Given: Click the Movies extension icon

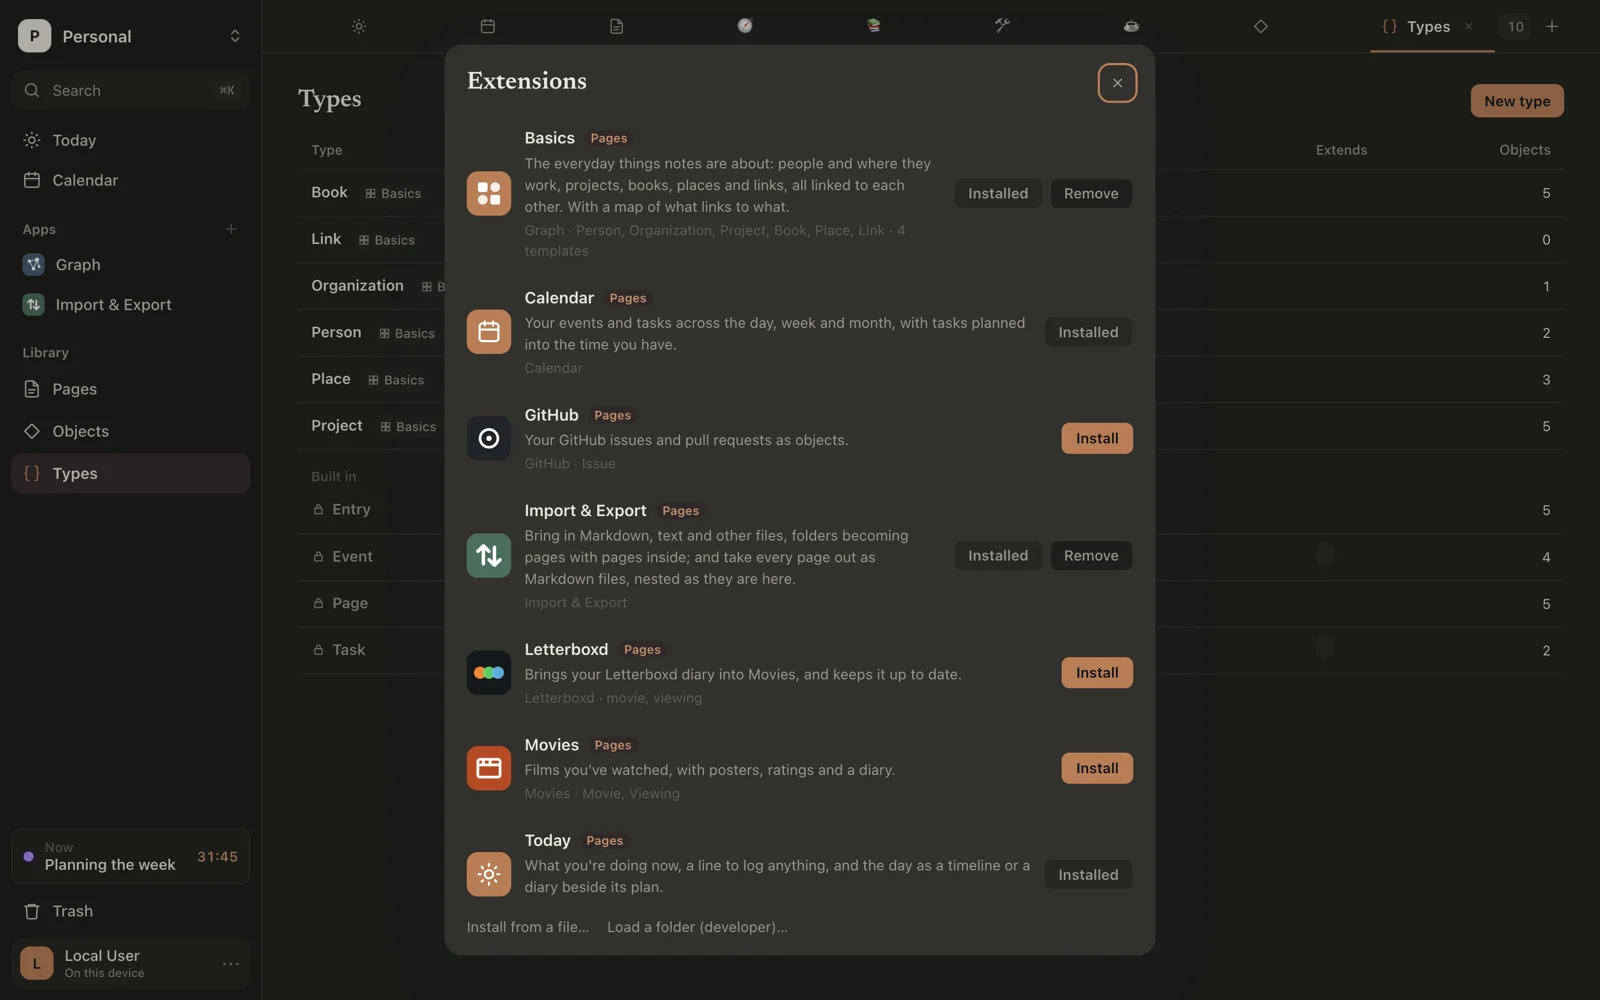Looking at the screenshot, I should point(489,768).
